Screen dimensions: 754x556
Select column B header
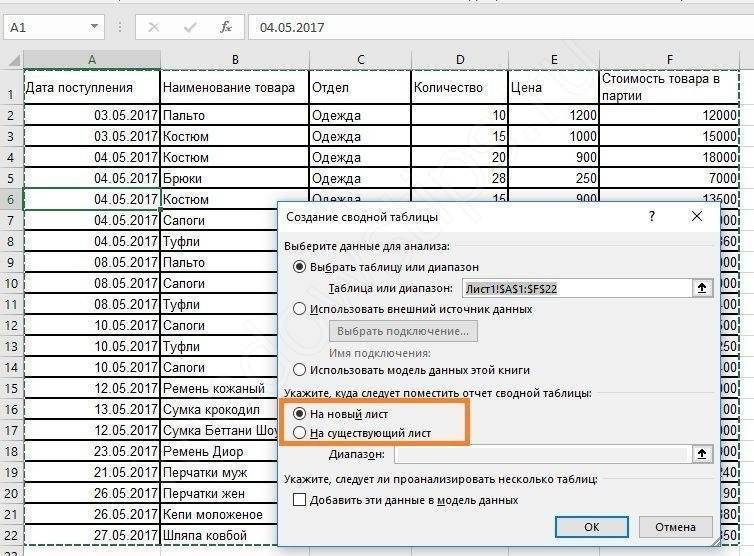point(234,60)
